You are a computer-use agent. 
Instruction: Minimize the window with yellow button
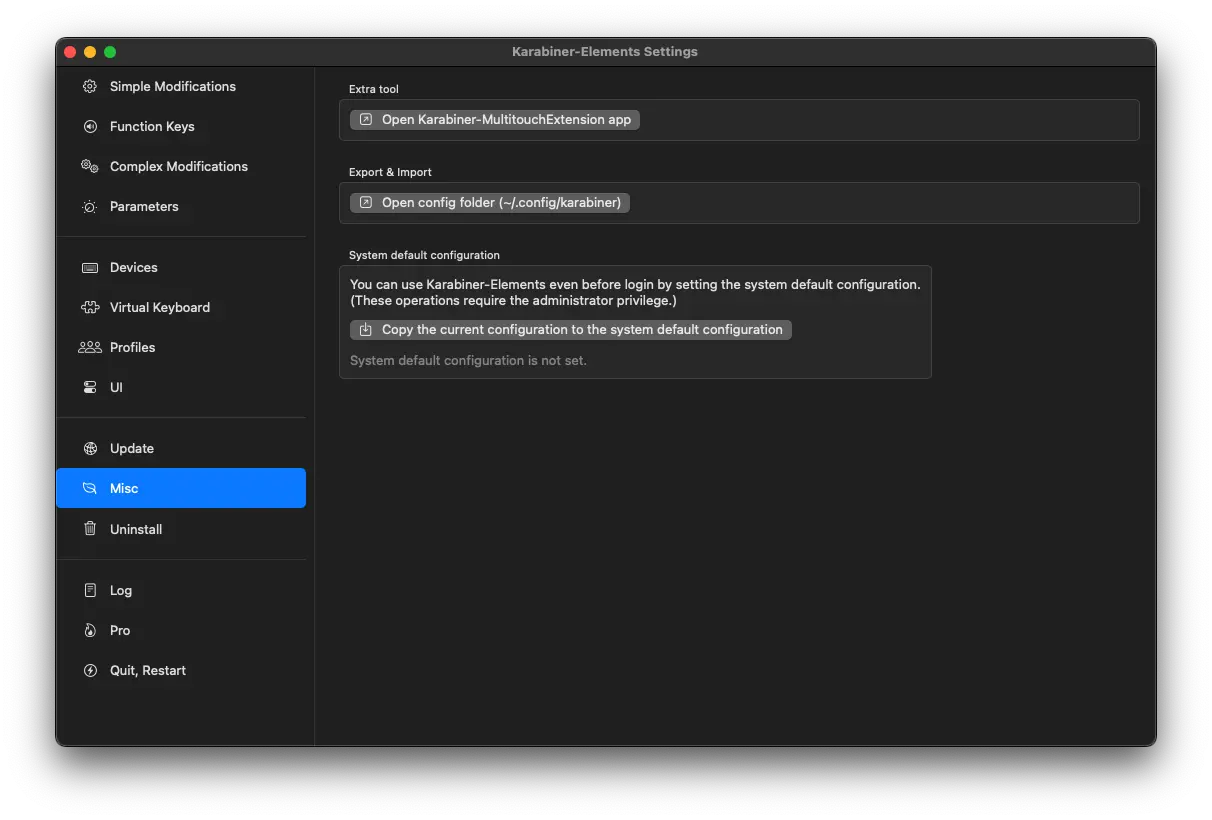(90, 51)
